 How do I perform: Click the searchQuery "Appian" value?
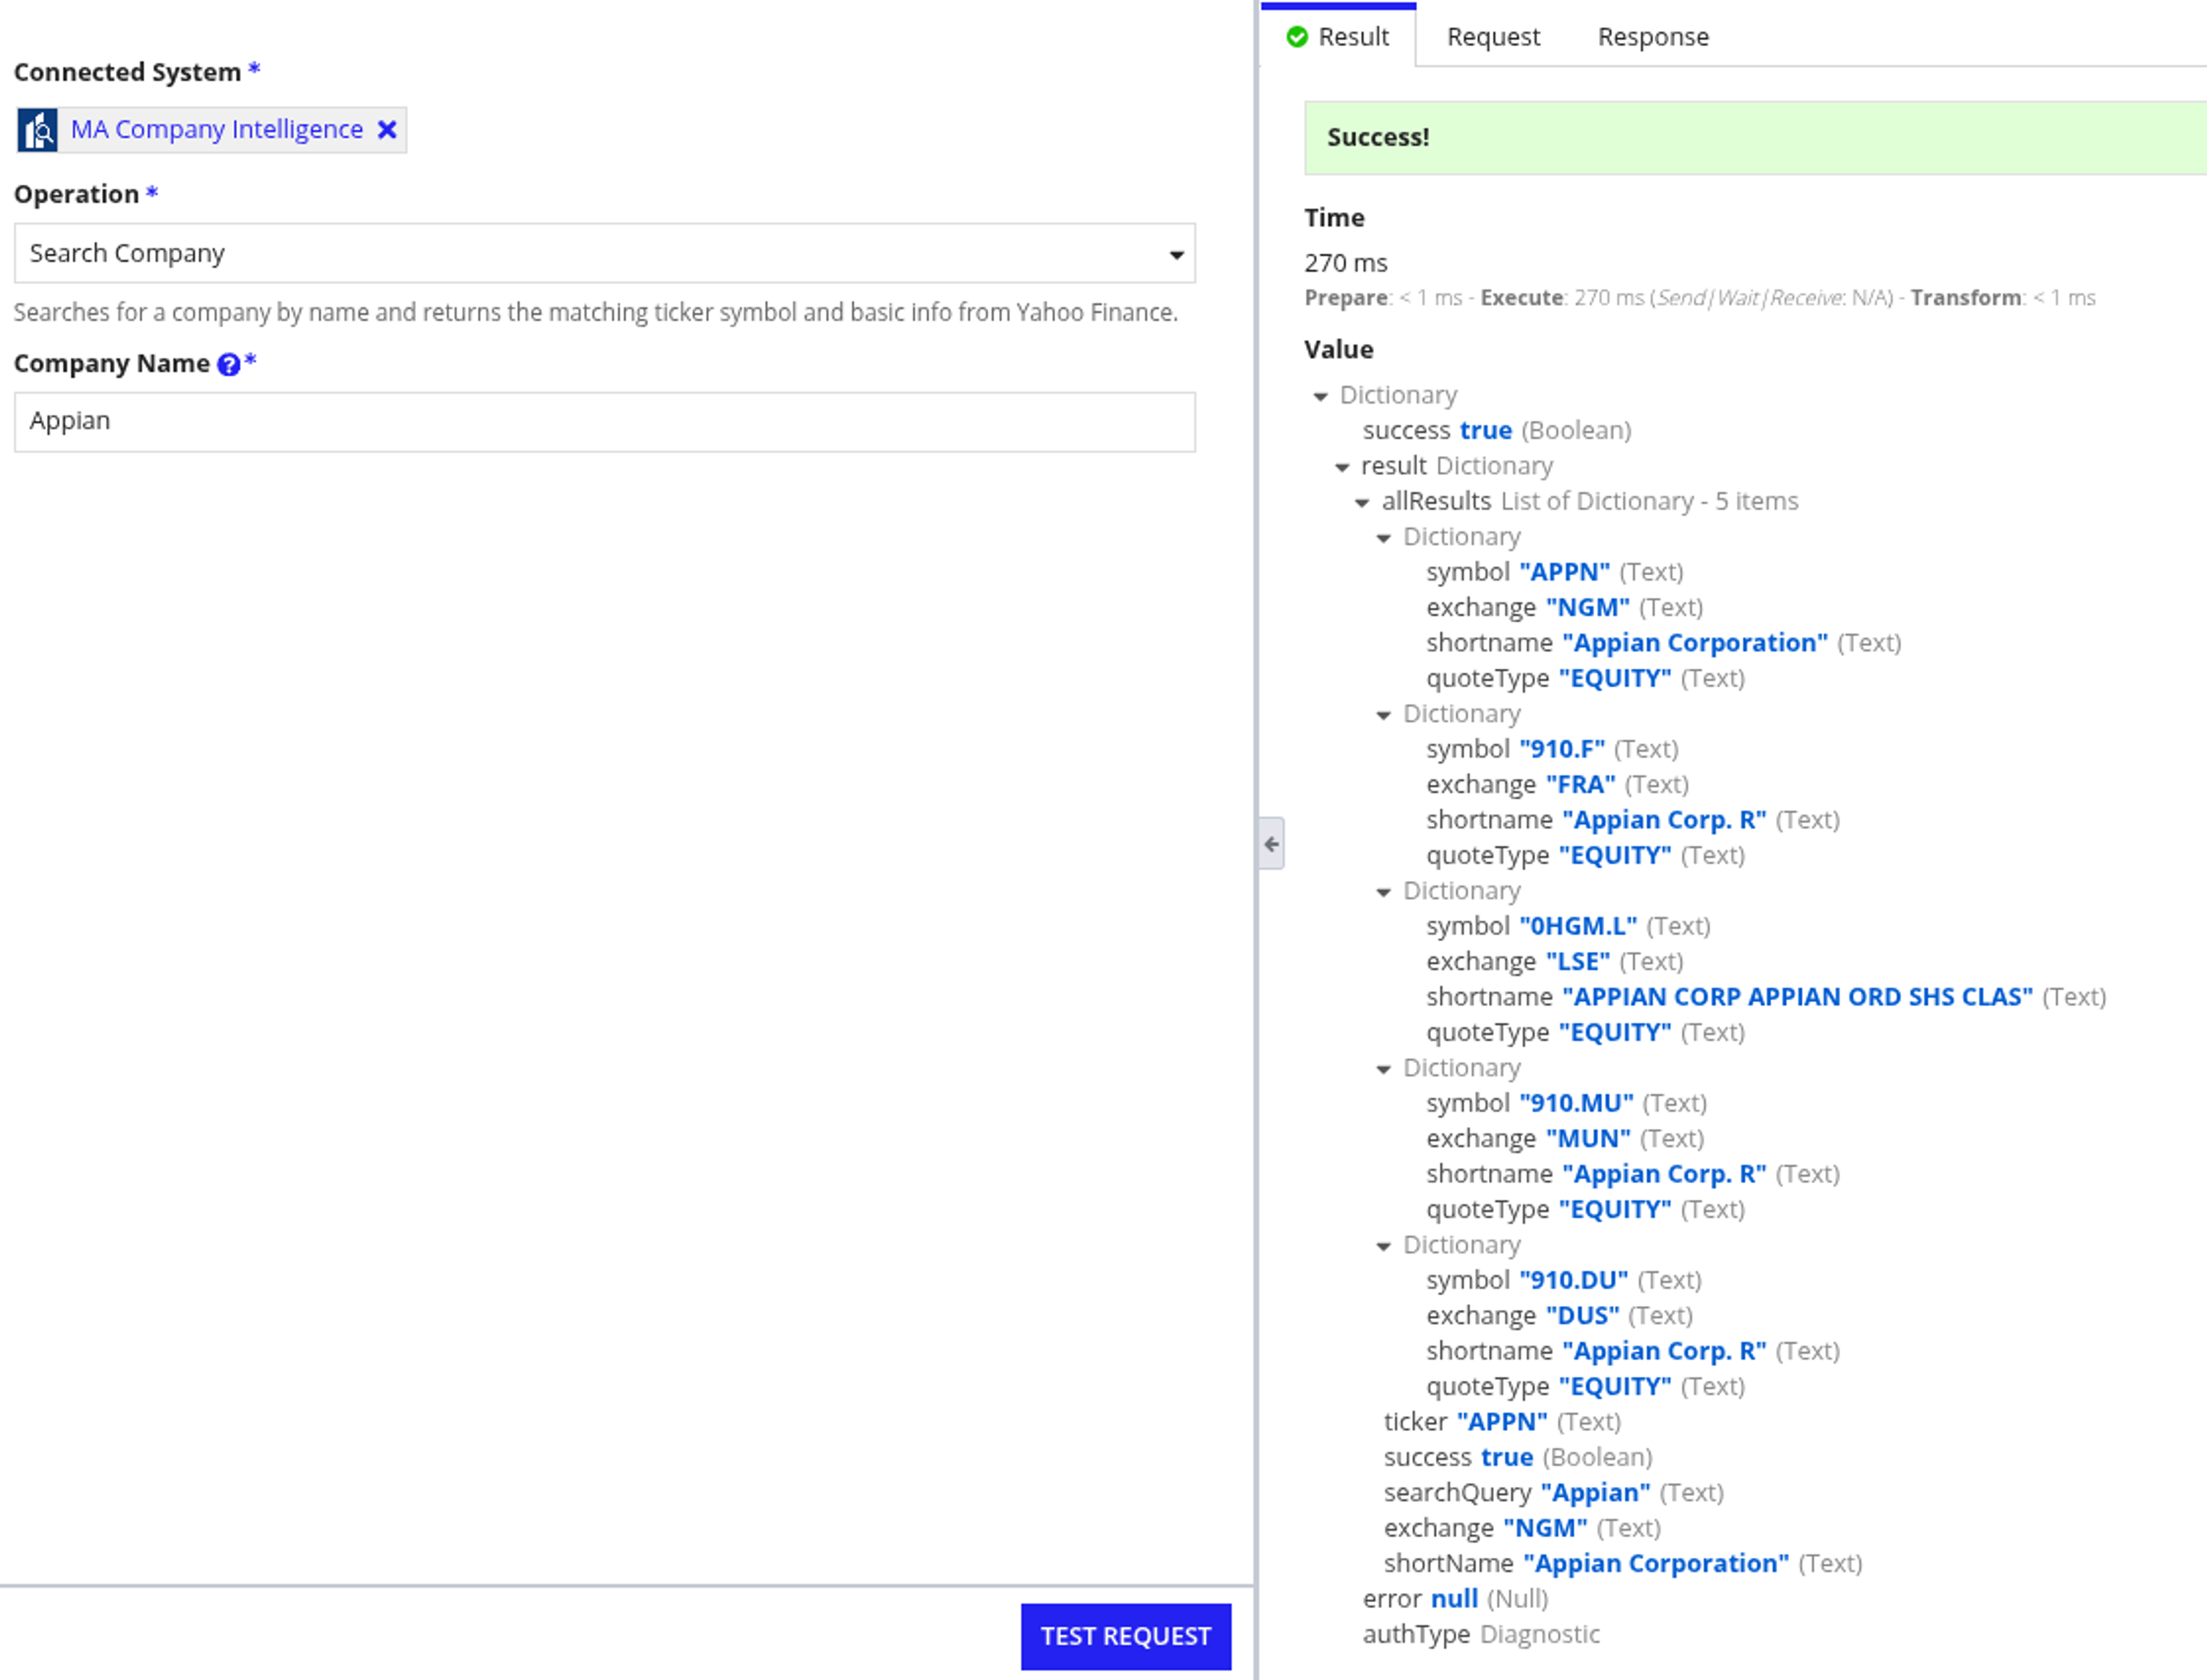click(1595, 1493)
